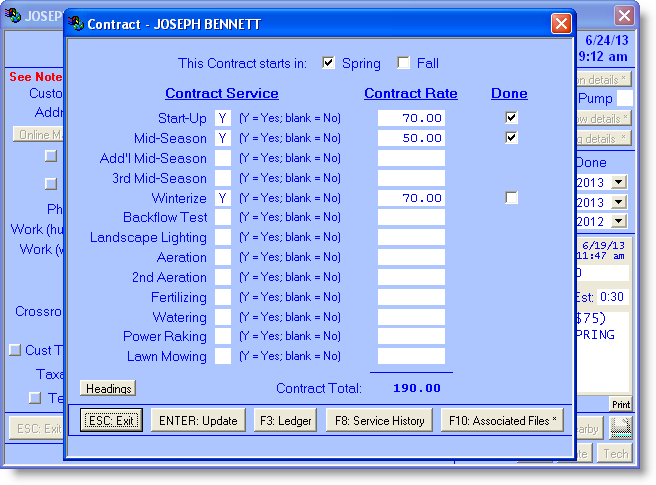The width and height of the screenshot is (656, 485).
Task: Uncheck the Done box for Start-Up
Action: (x=512, y=118)
